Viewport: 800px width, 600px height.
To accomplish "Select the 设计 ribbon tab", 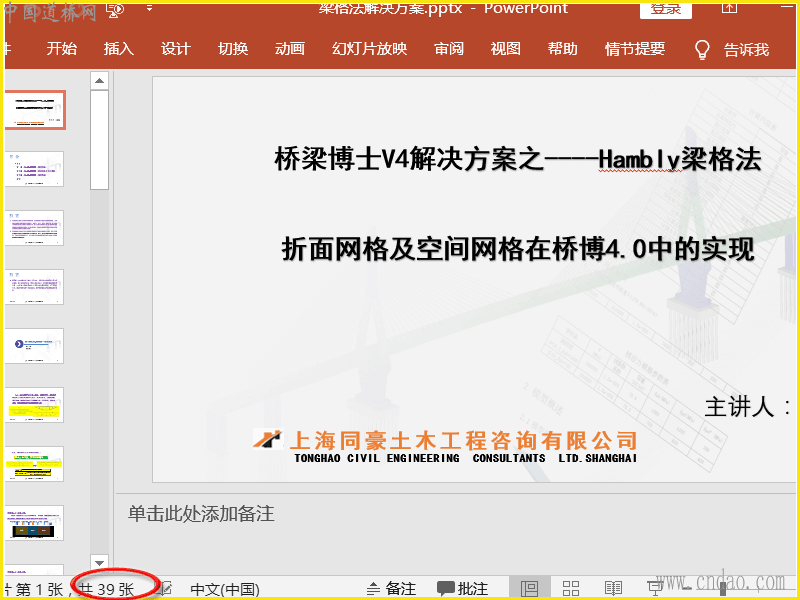I will [176, 49].
